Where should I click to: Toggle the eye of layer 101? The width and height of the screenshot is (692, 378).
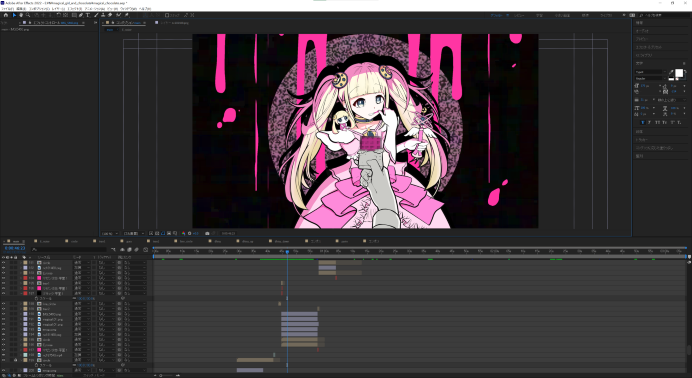(x=4, y=262)
